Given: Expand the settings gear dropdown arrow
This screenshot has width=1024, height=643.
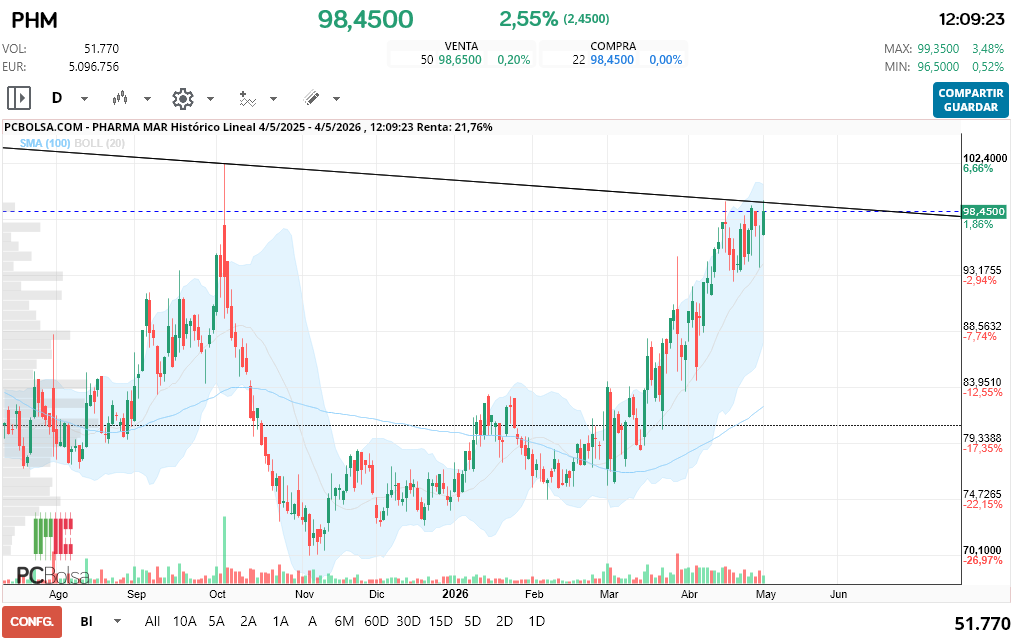Looking at the screenshot, I should coord(210,99).
